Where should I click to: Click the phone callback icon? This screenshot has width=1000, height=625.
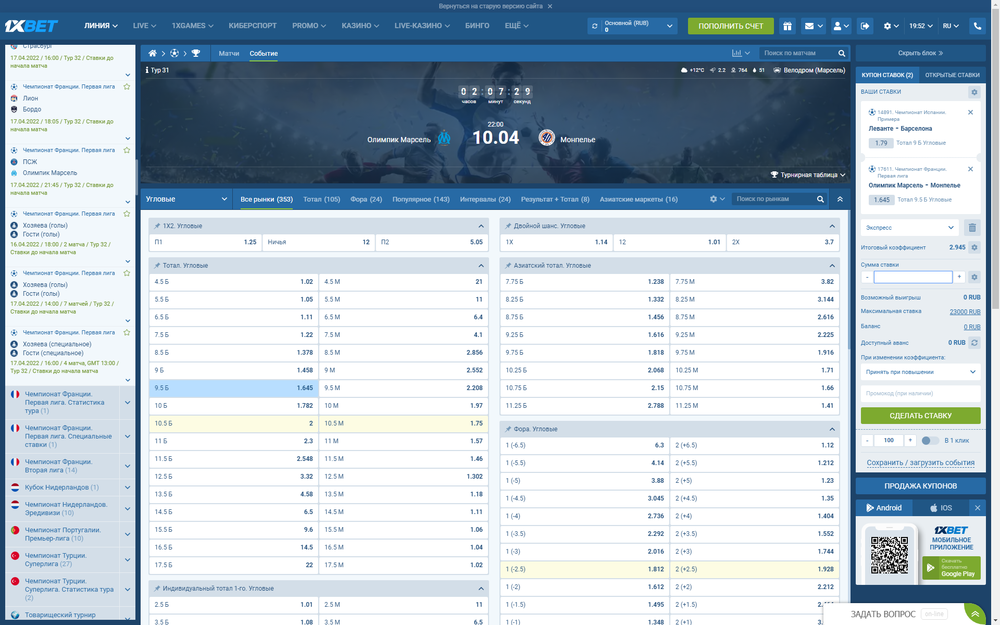[x=977, y=26]
